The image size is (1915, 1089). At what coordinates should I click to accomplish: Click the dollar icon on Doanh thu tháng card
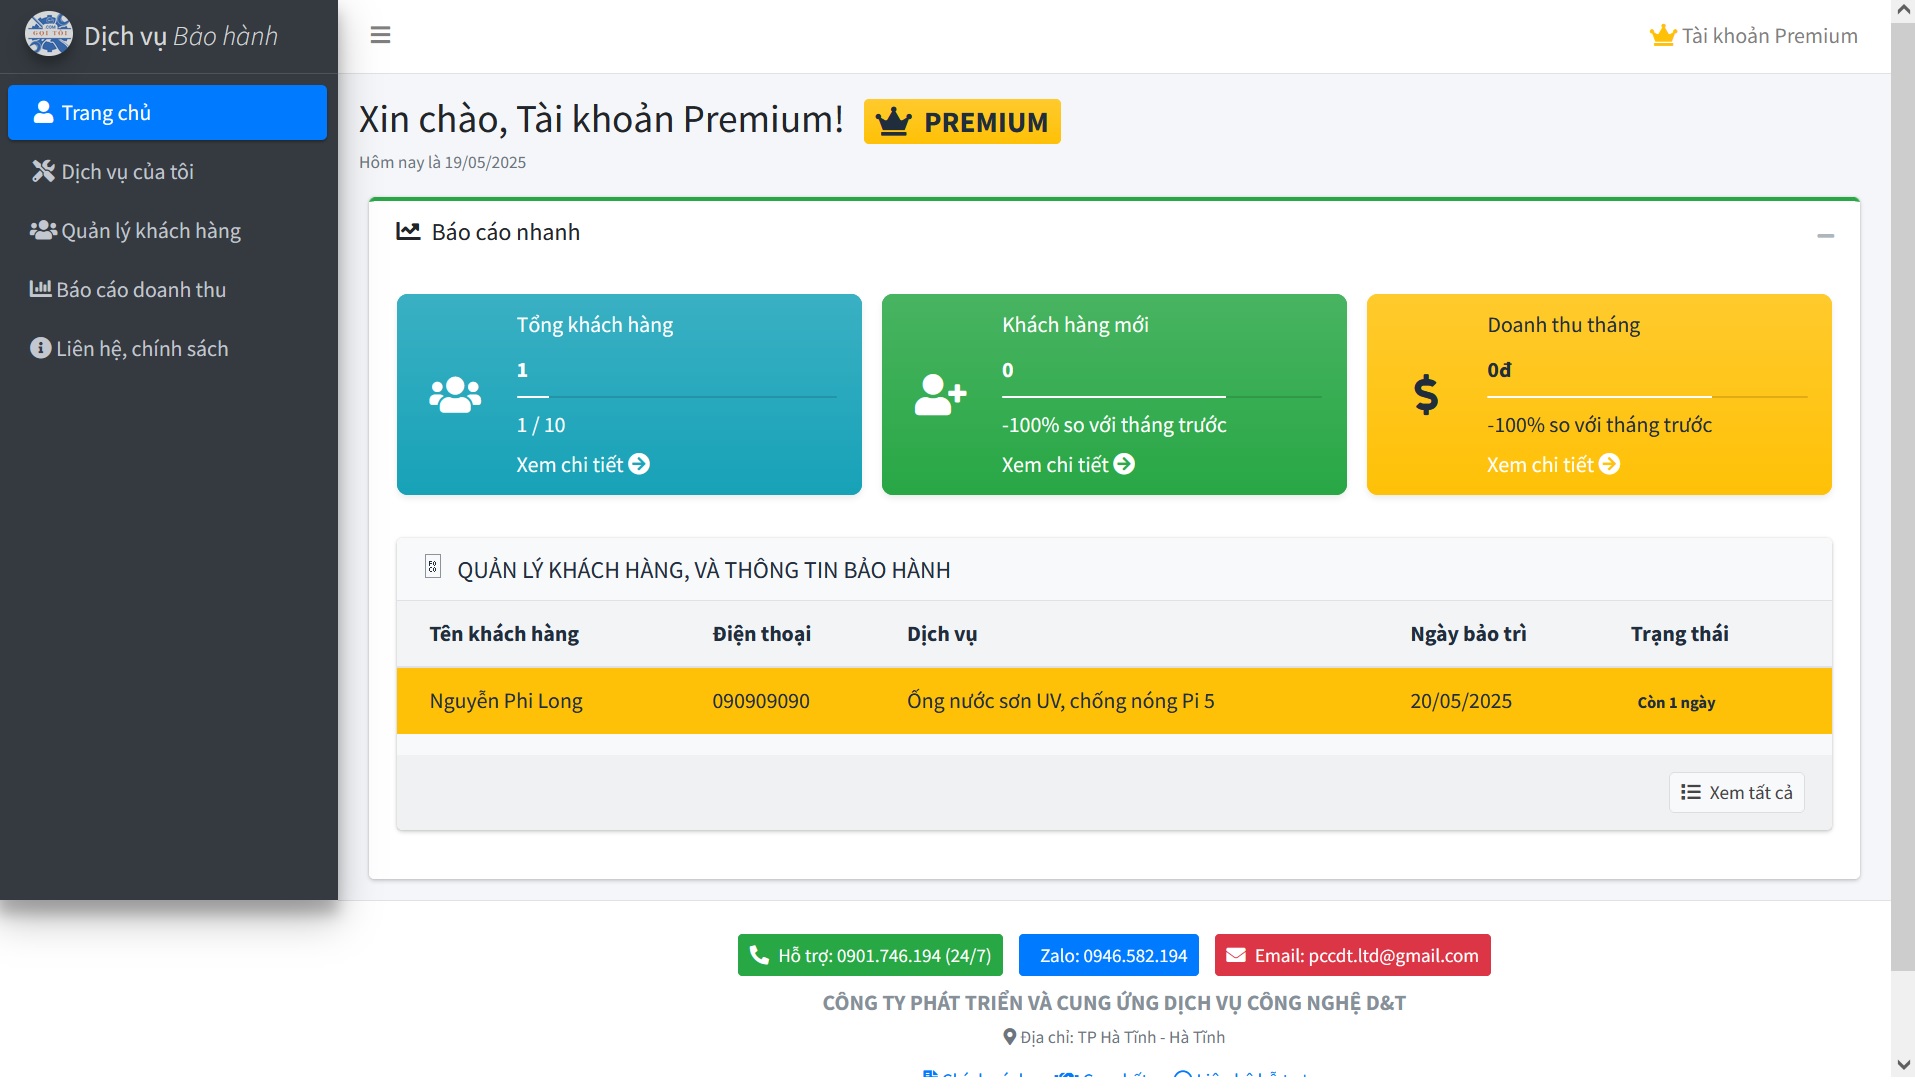tap(1426, 395)
